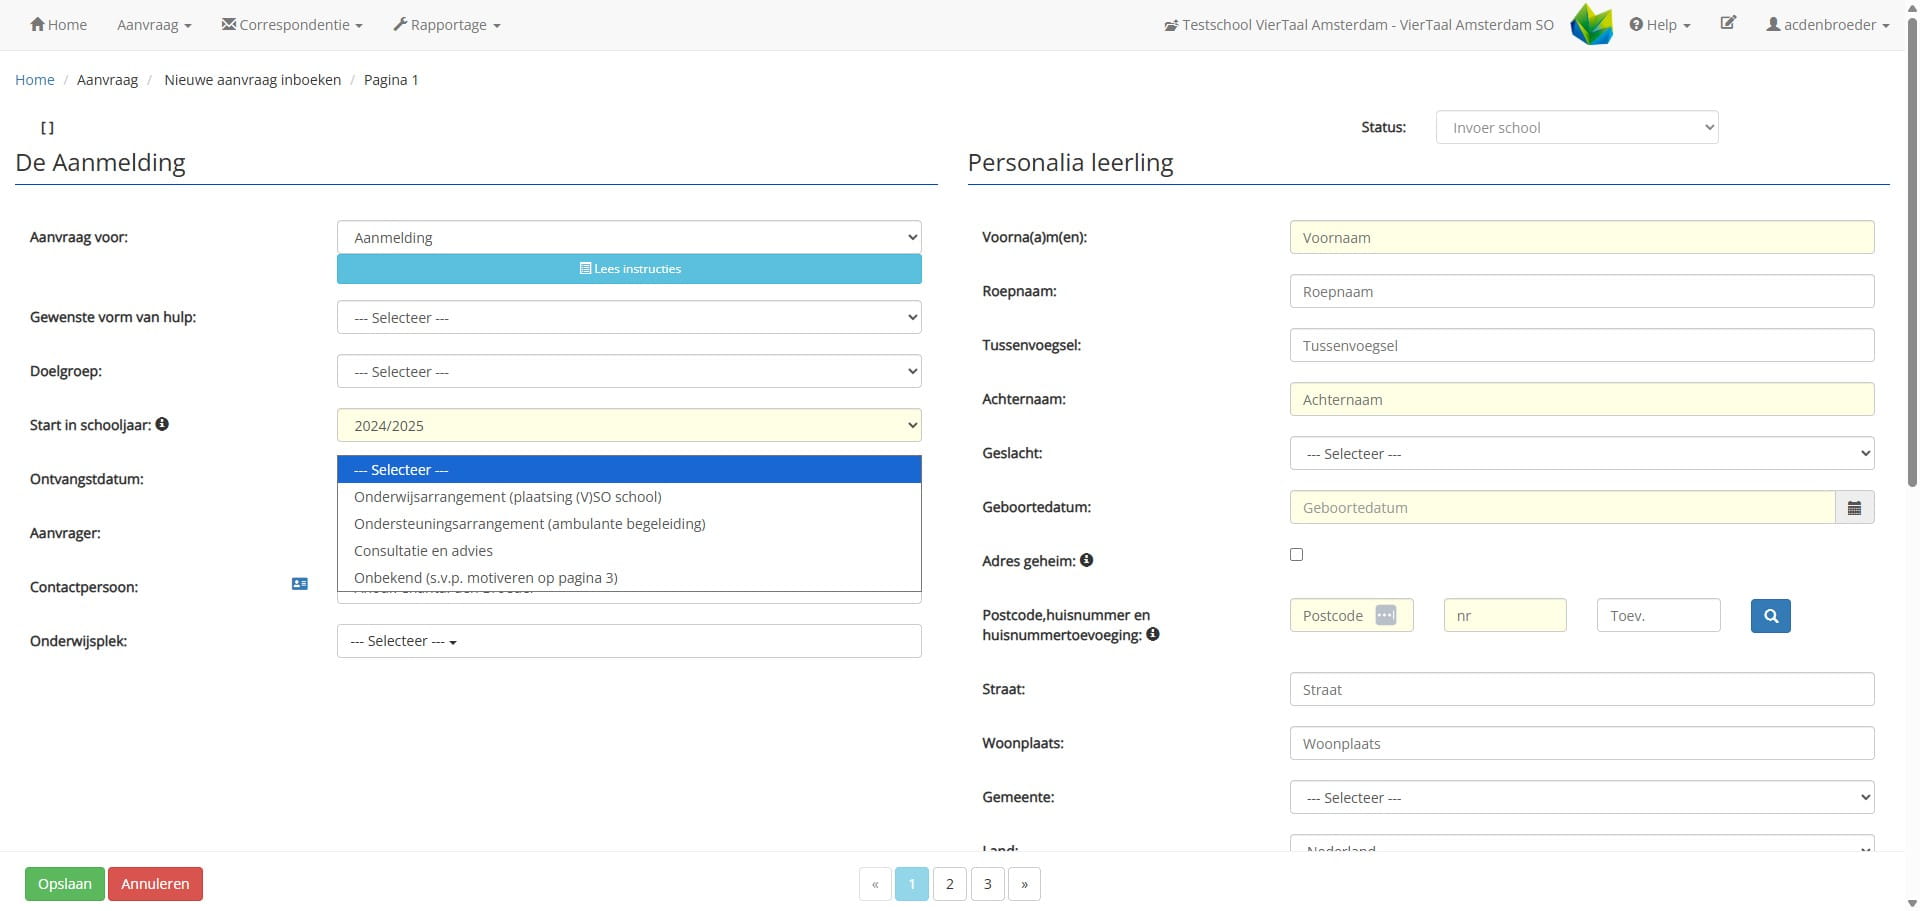
Task: Click the Toev. input field
Action: coord(1659,615)
